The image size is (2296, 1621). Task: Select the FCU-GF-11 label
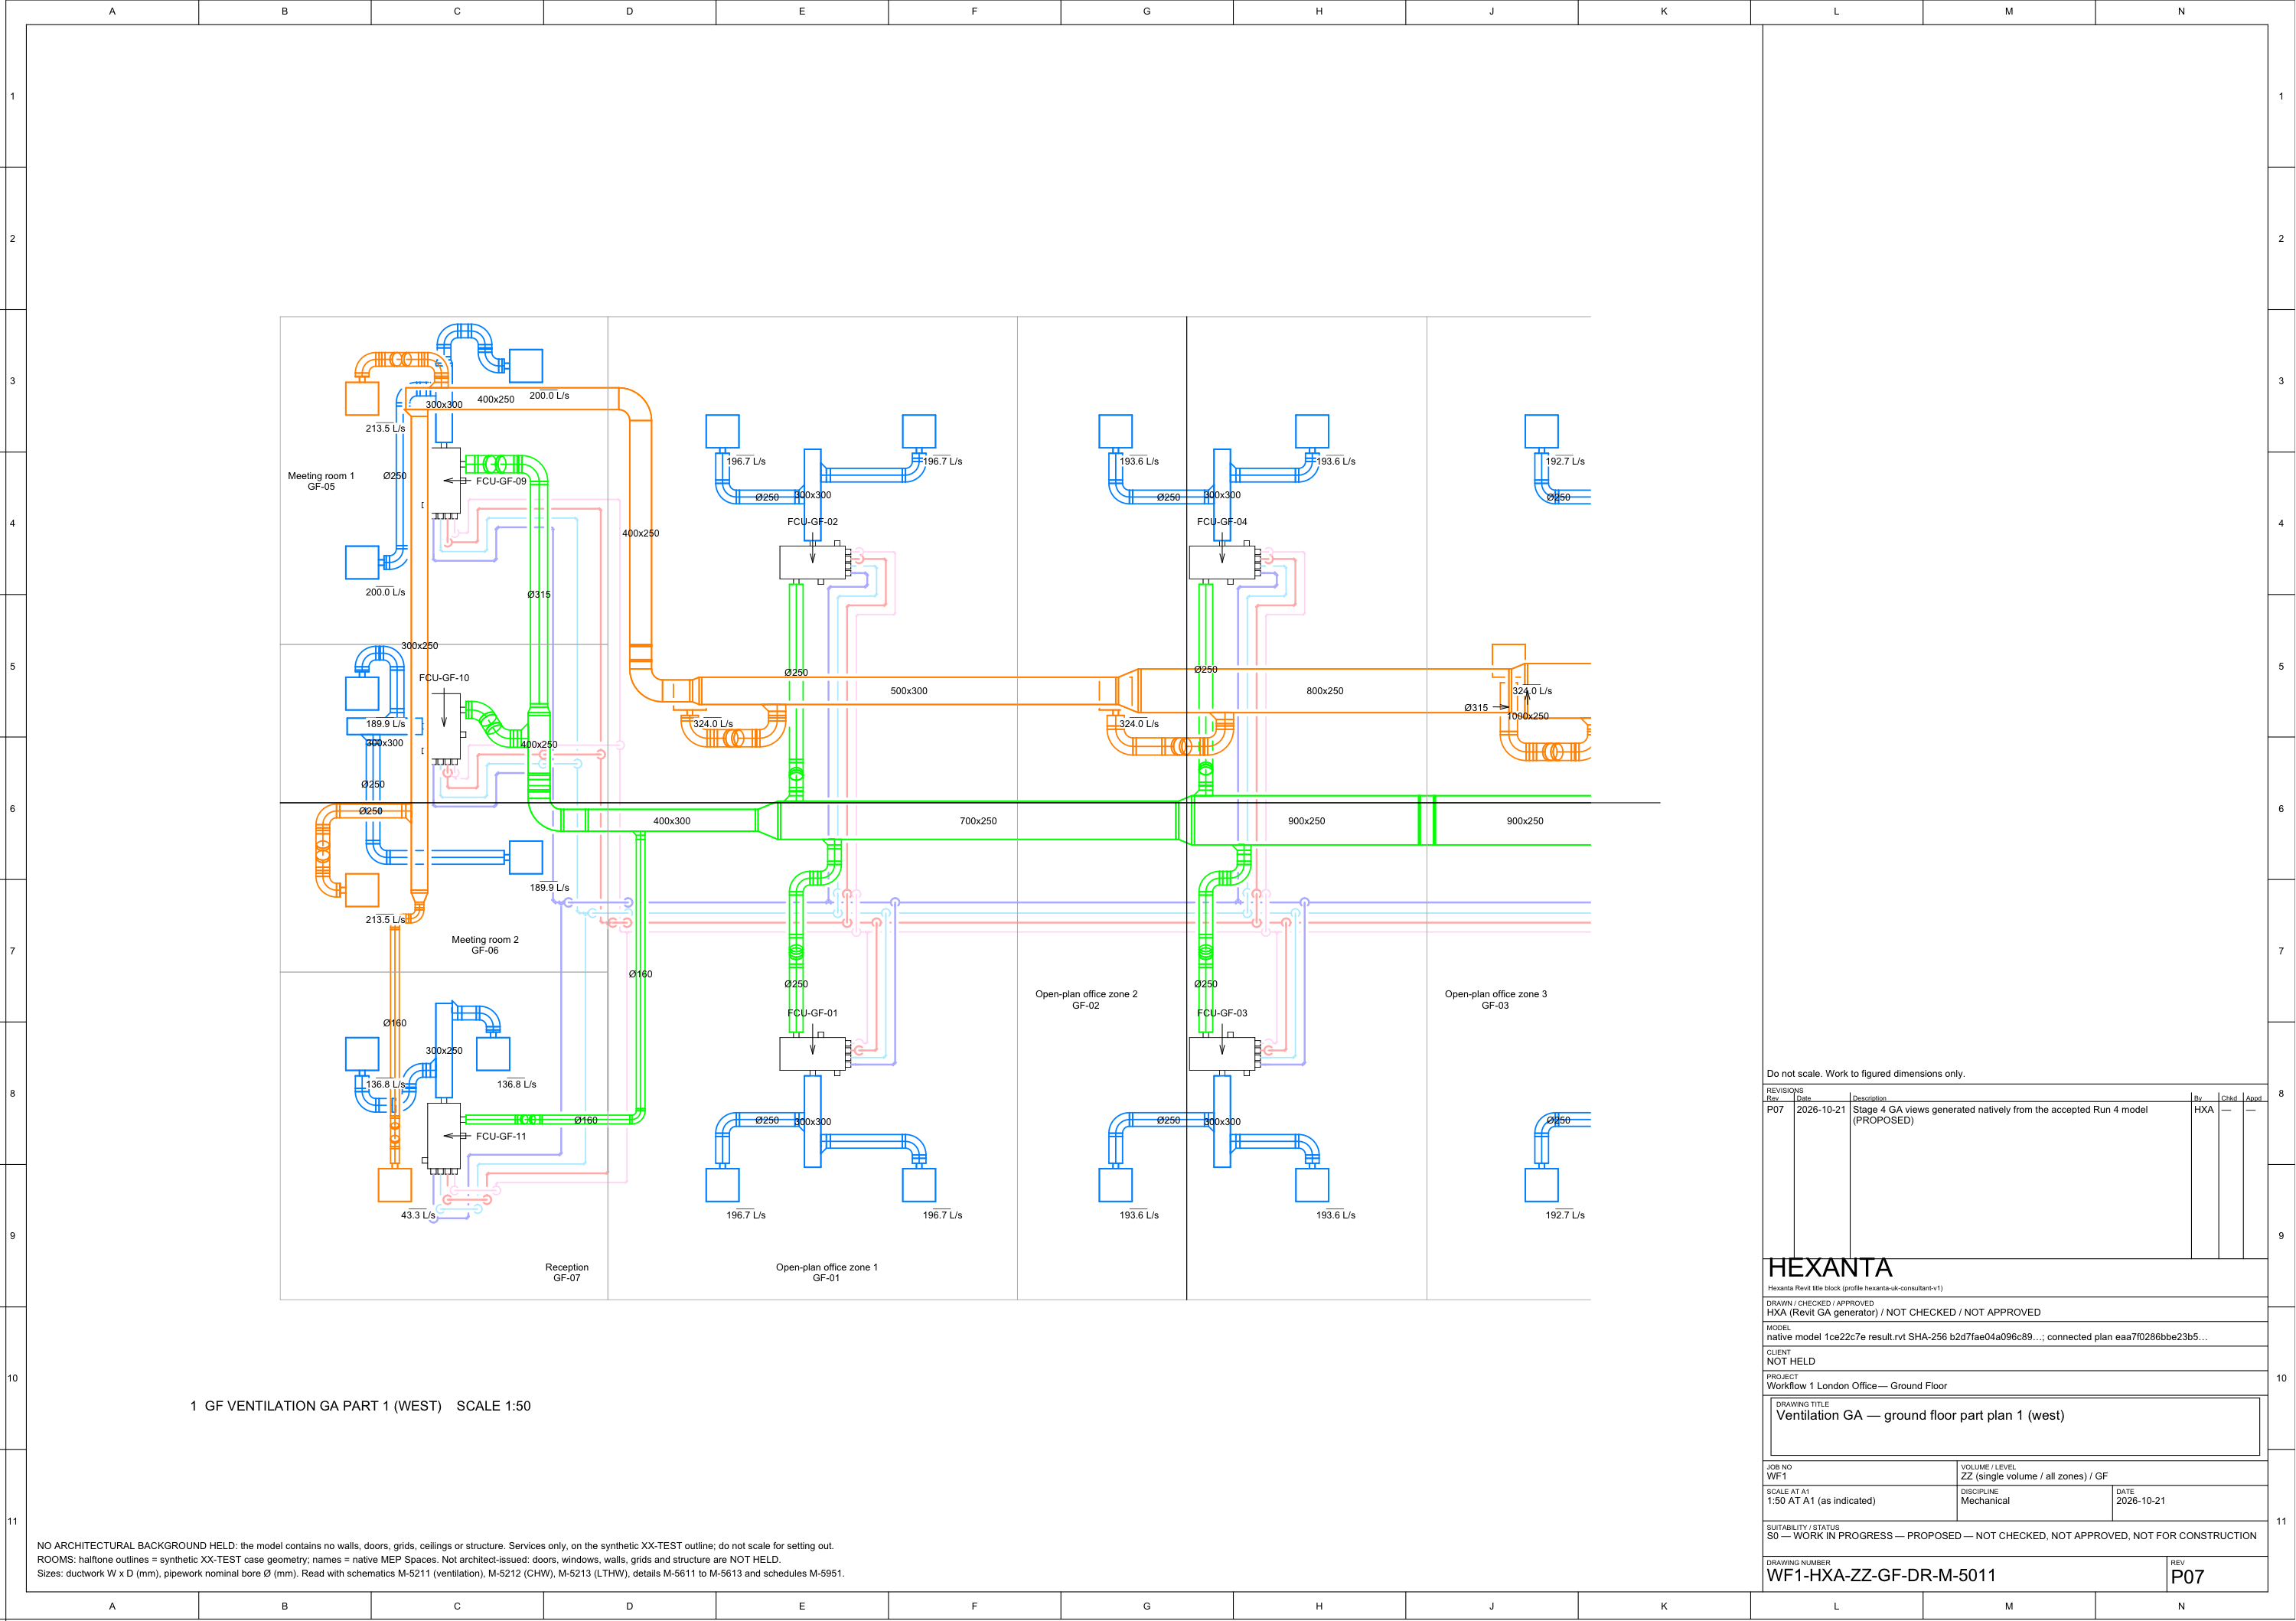(501, 1136)
